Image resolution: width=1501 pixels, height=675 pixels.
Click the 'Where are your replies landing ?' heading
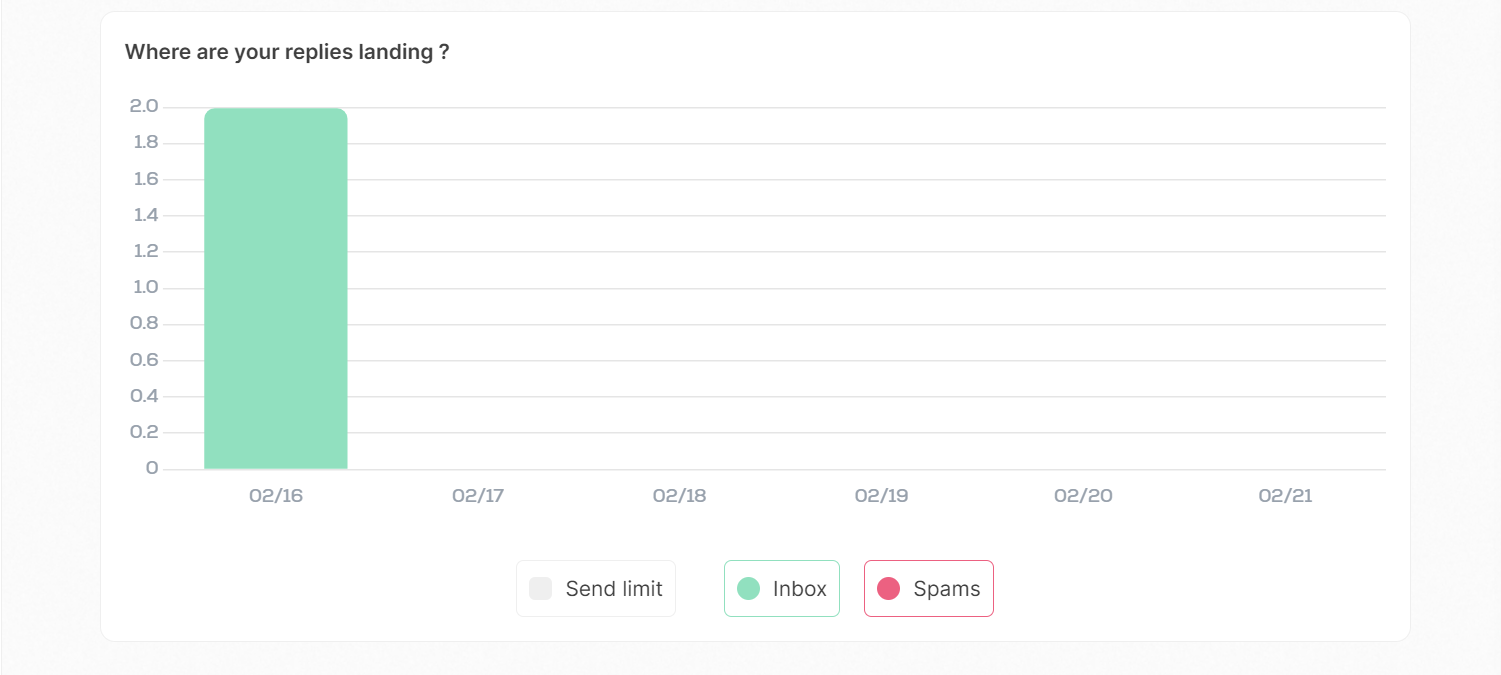pos(287,52)
